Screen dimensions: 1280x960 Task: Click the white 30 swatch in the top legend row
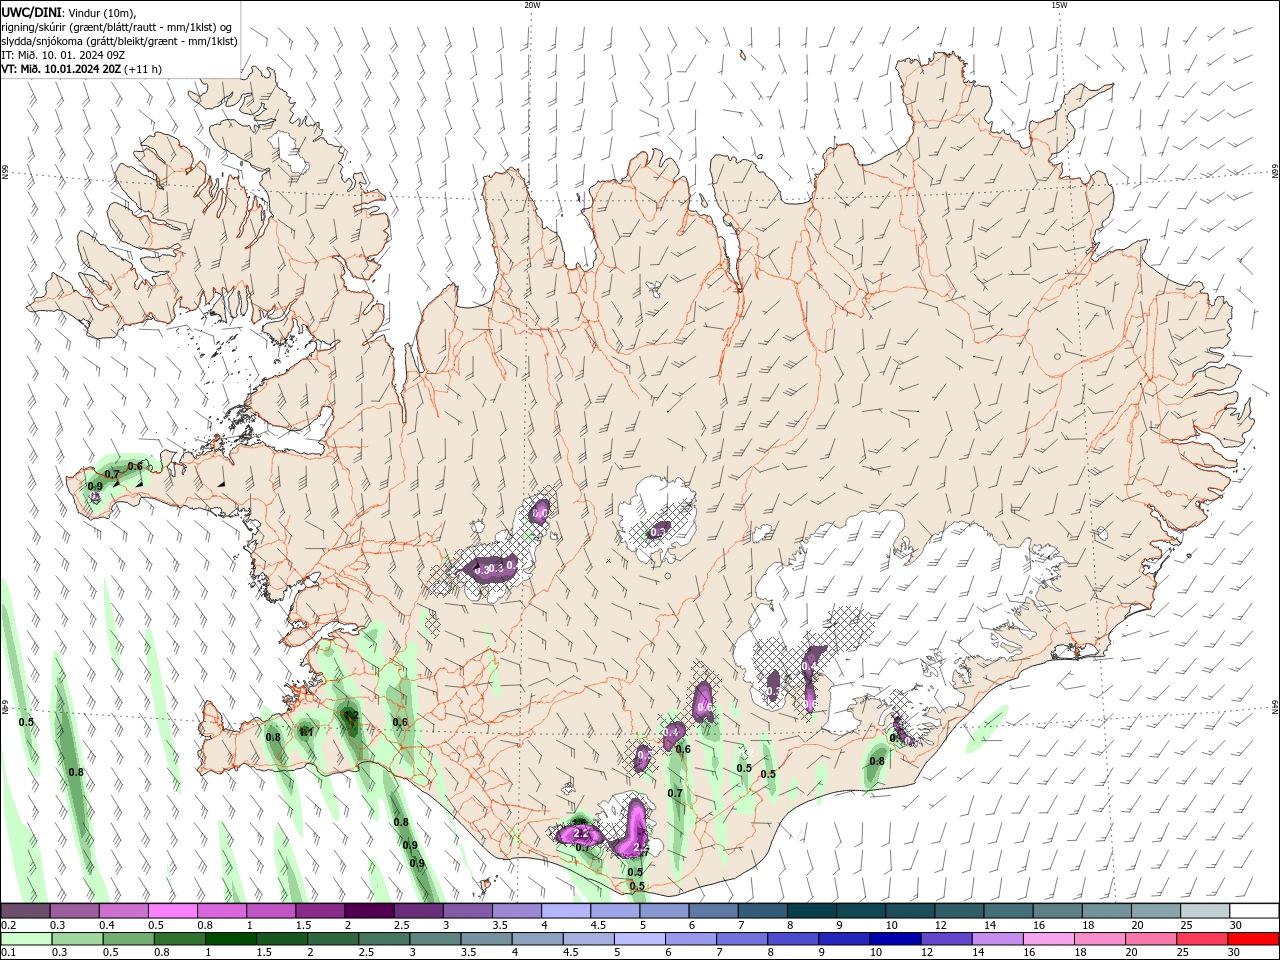(x=1254, y=911)
